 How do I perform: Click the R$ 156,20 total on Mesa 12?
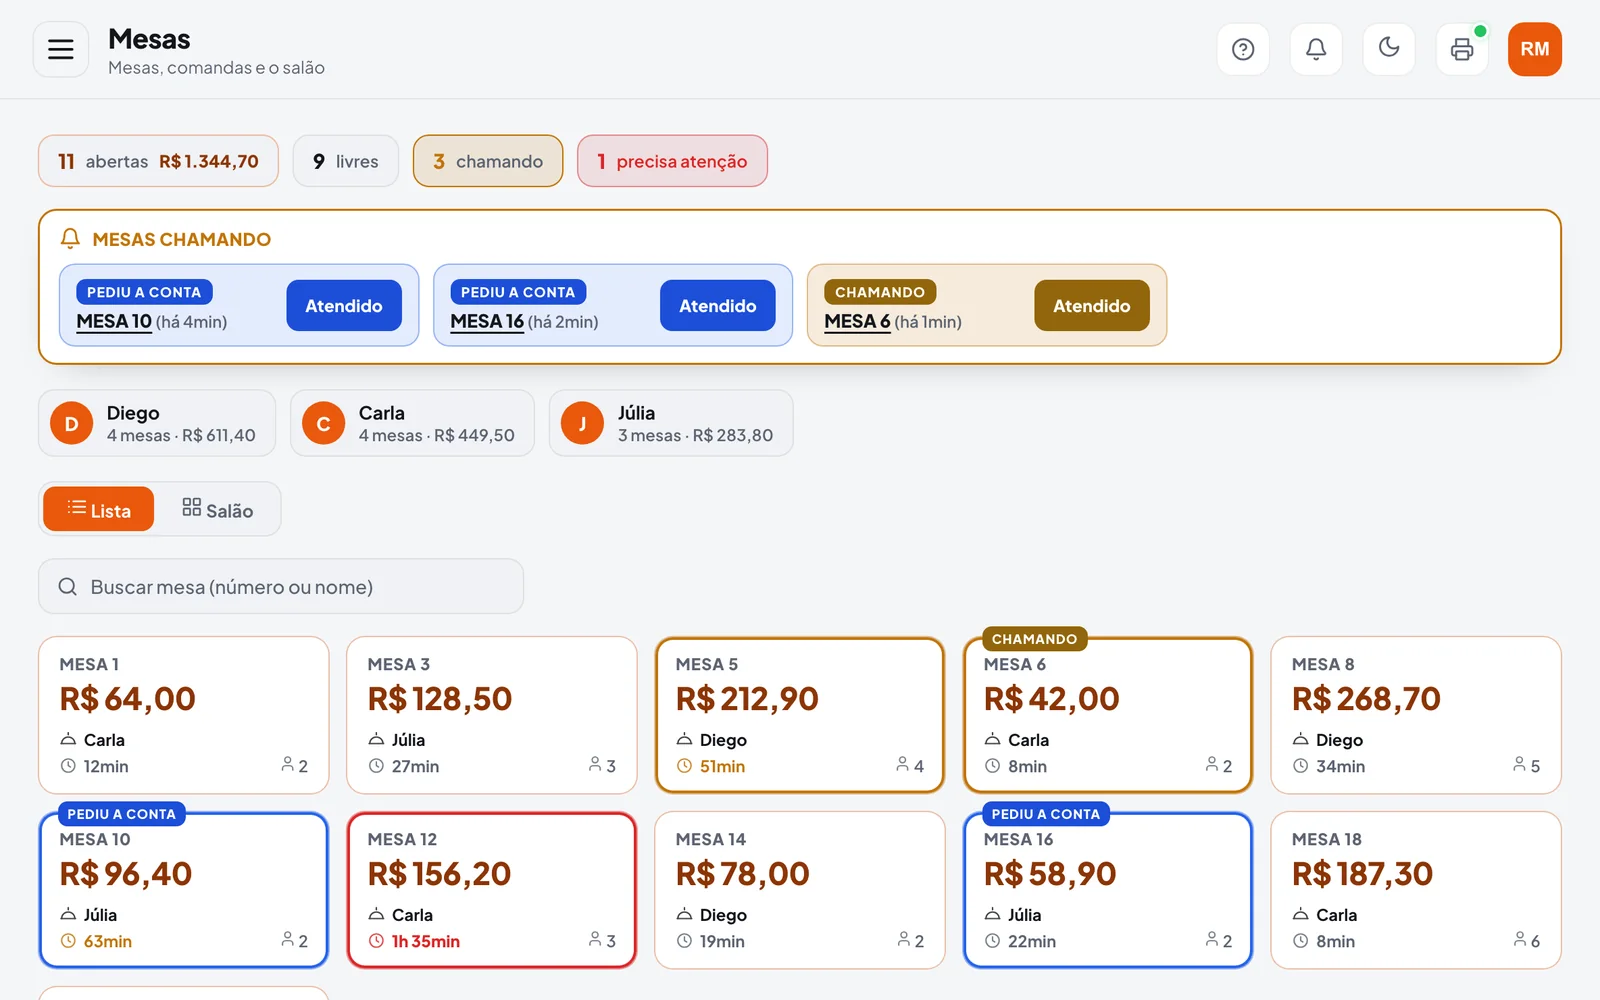pyautogui.click(x=439, y=874)
